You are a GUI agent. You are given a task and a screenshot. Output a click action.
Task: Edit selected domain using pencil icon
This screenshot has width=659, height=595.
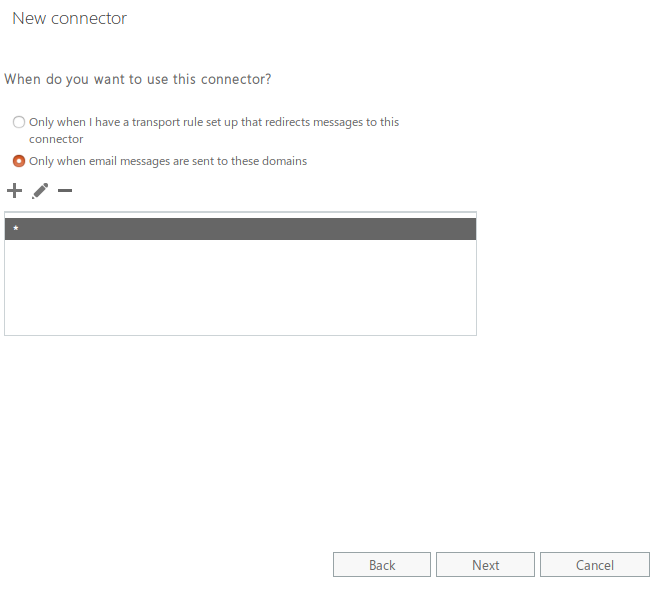(40, 191)
